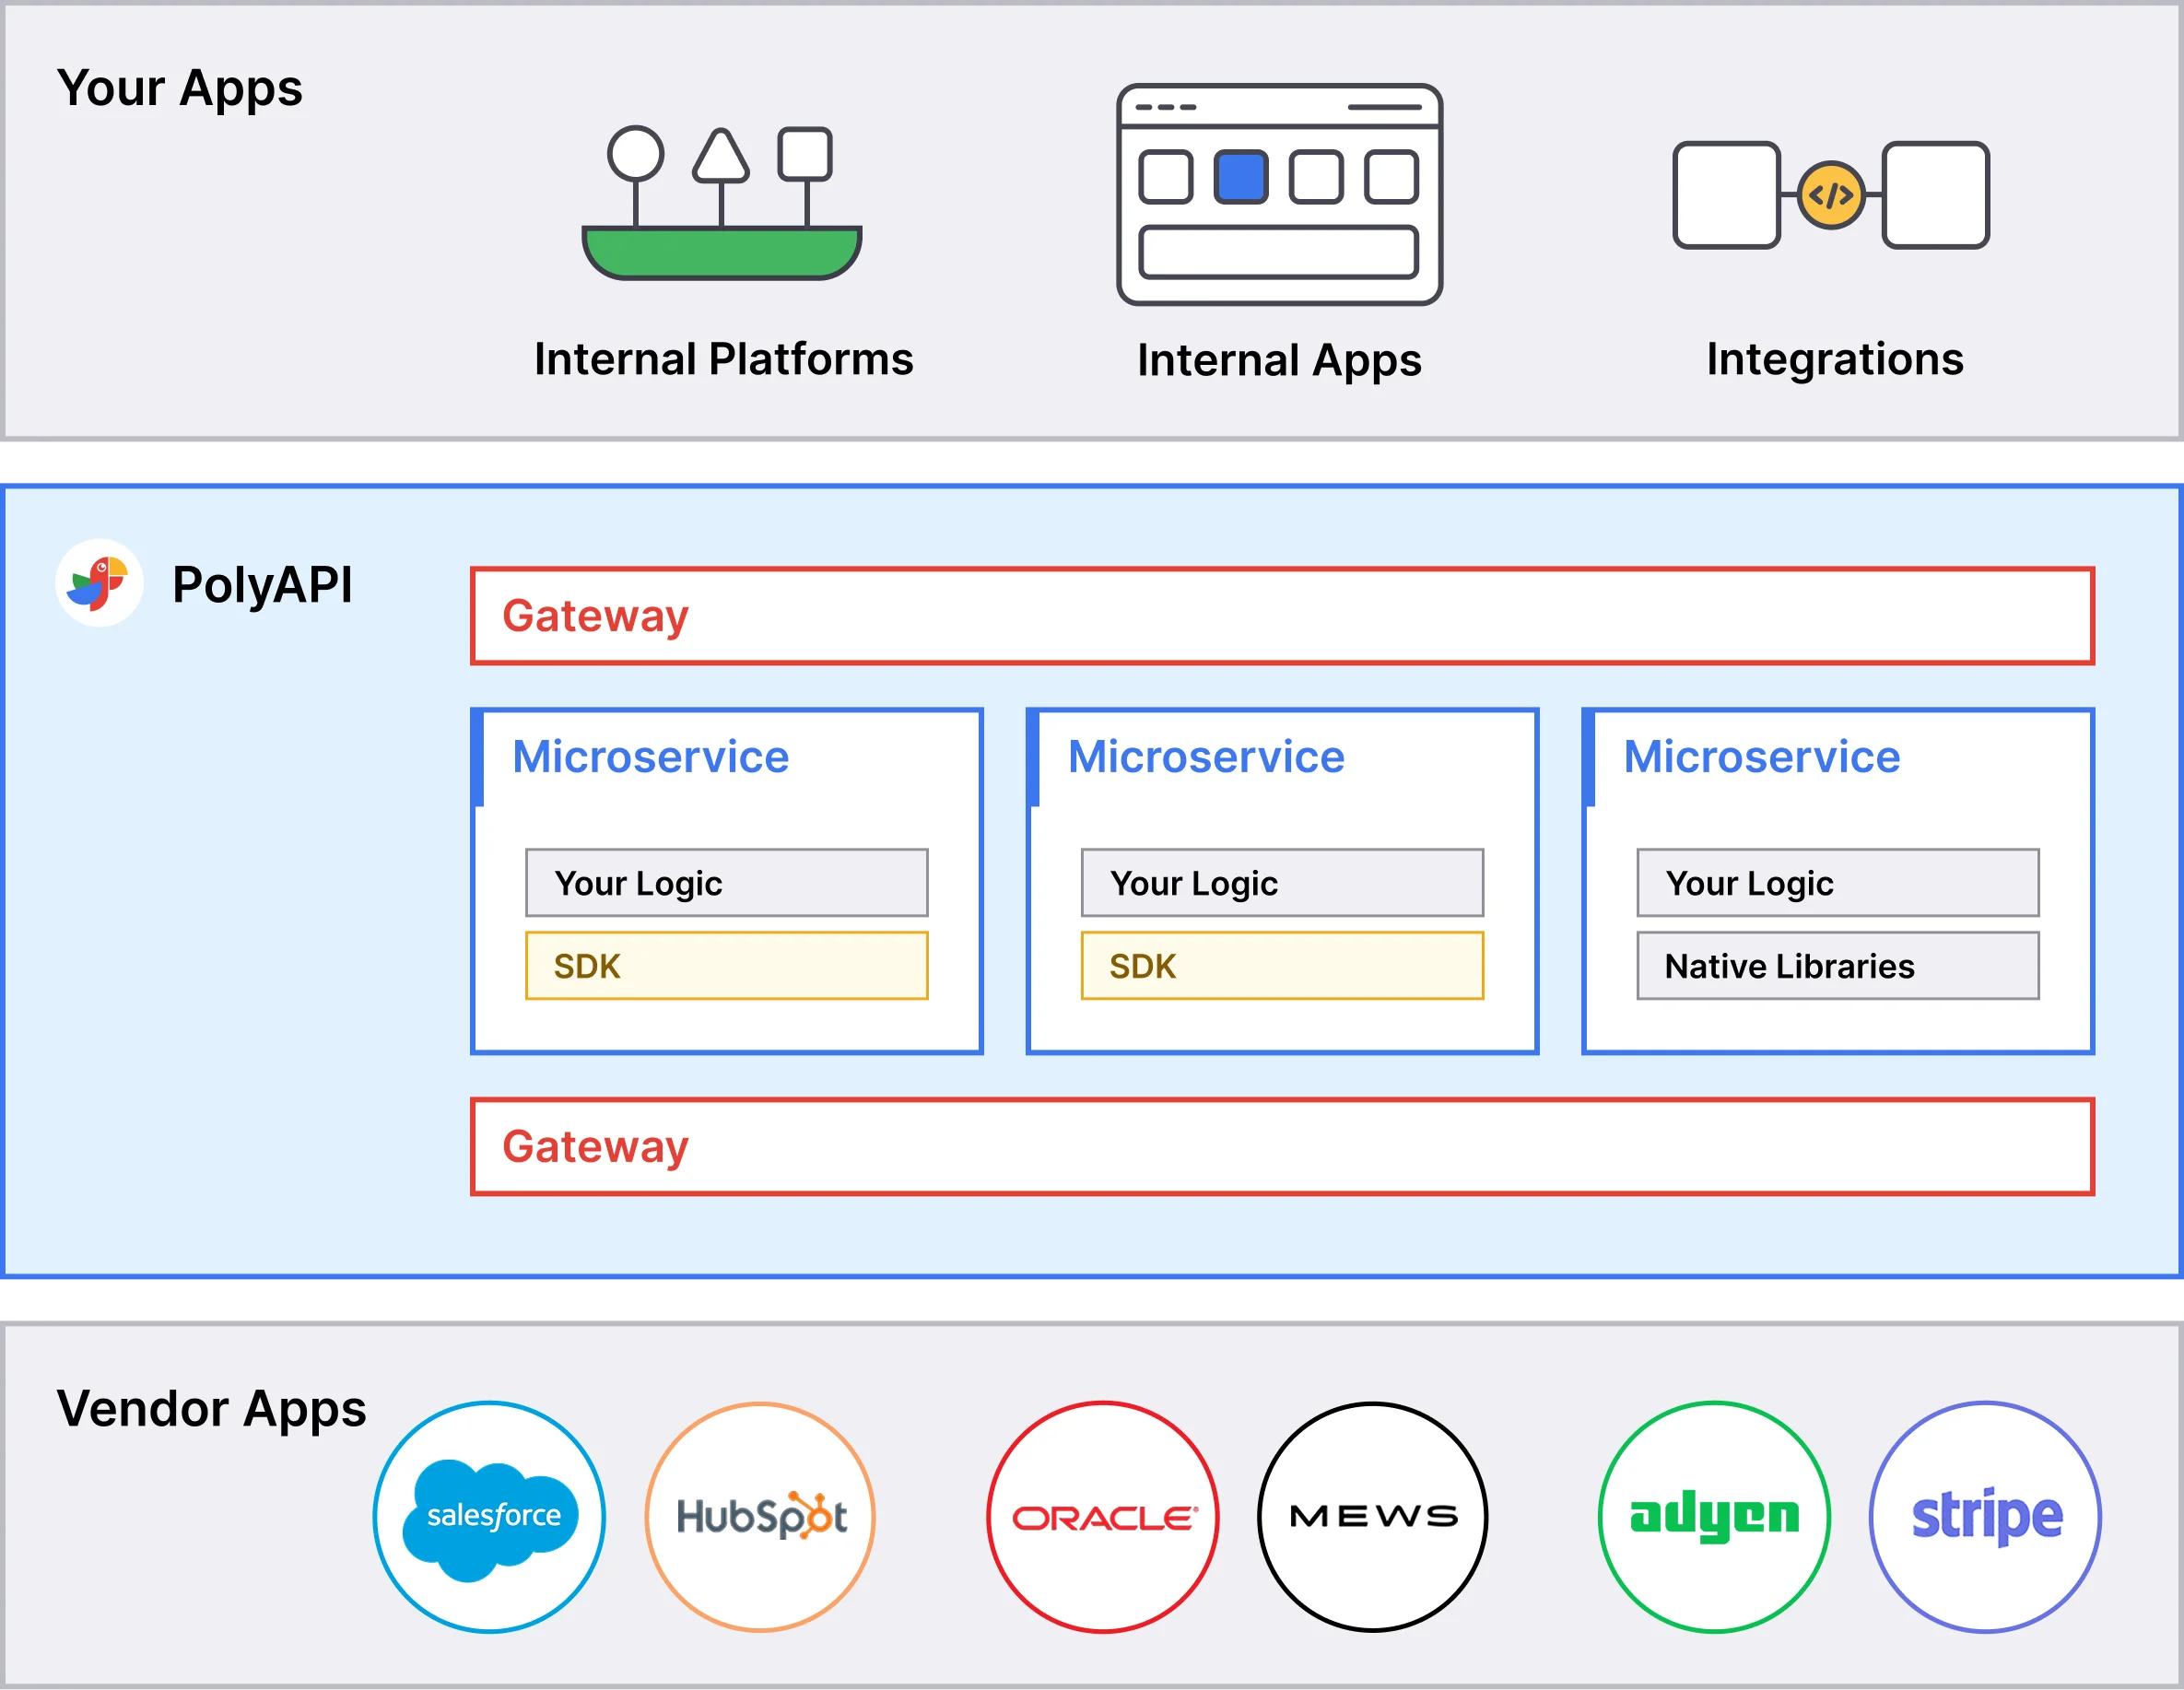
Task: Select the Adyen logo circle
Action: click(1715, 1517)
